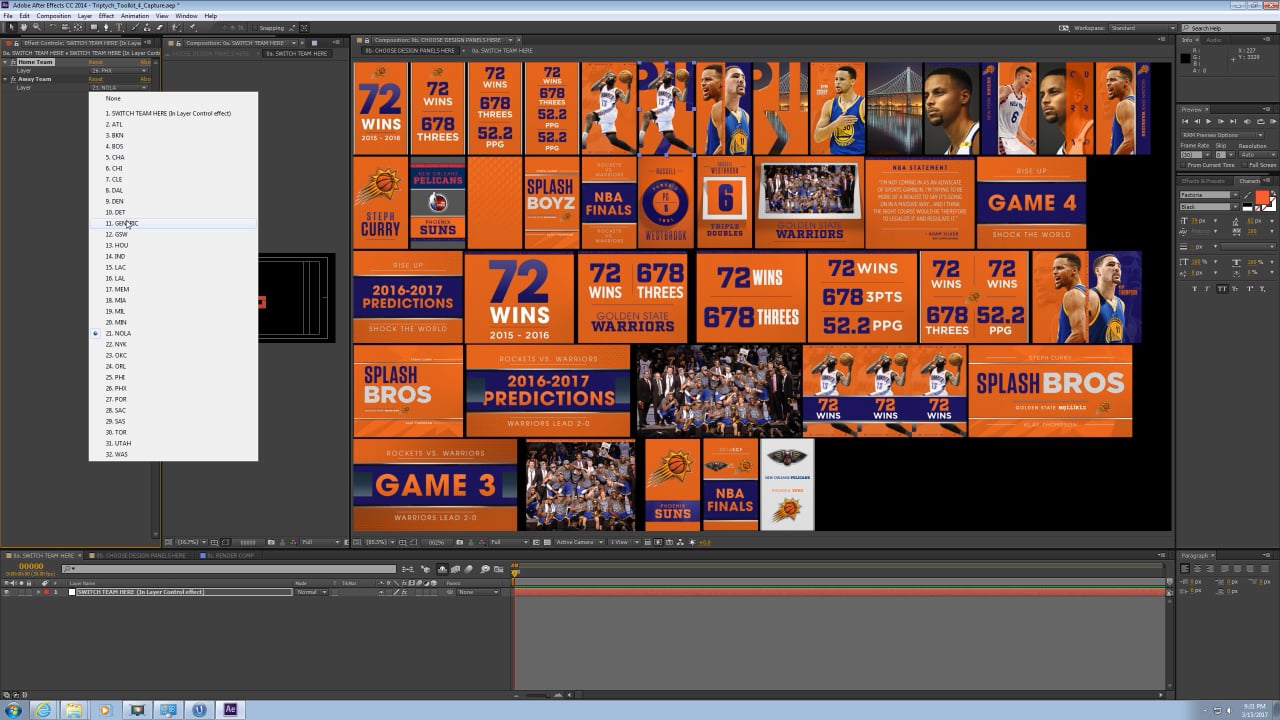1280x720 pixels.
Task: Reset the Away Team effect
Action: tap(96, 79)
